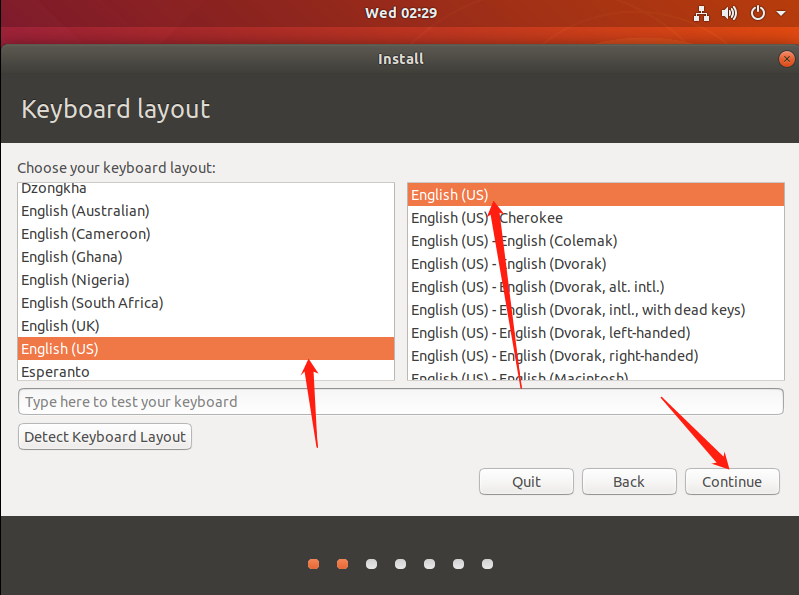Select English (Cameroon) layout
The image size is (799, 595).
click(x=206, y=234)
